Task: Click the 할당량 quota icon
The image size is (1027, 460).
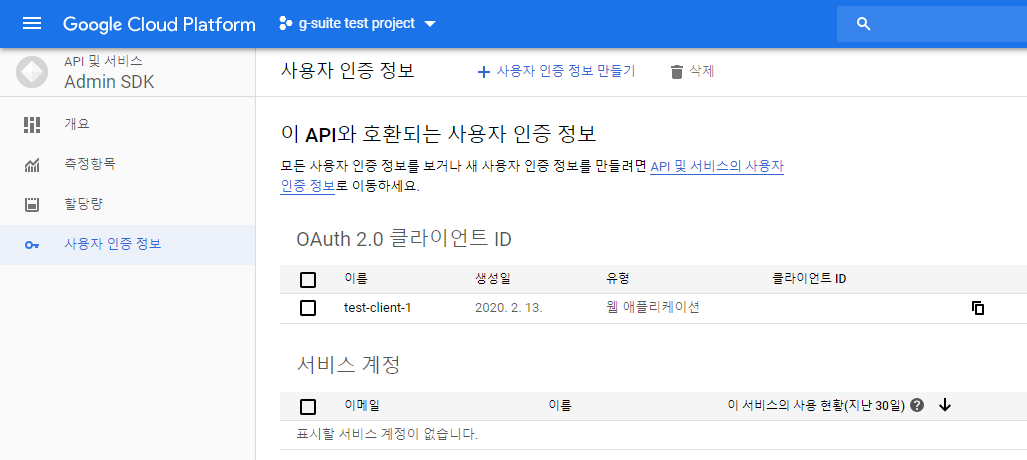Action: pyautogui.click(x=31, y=205)
